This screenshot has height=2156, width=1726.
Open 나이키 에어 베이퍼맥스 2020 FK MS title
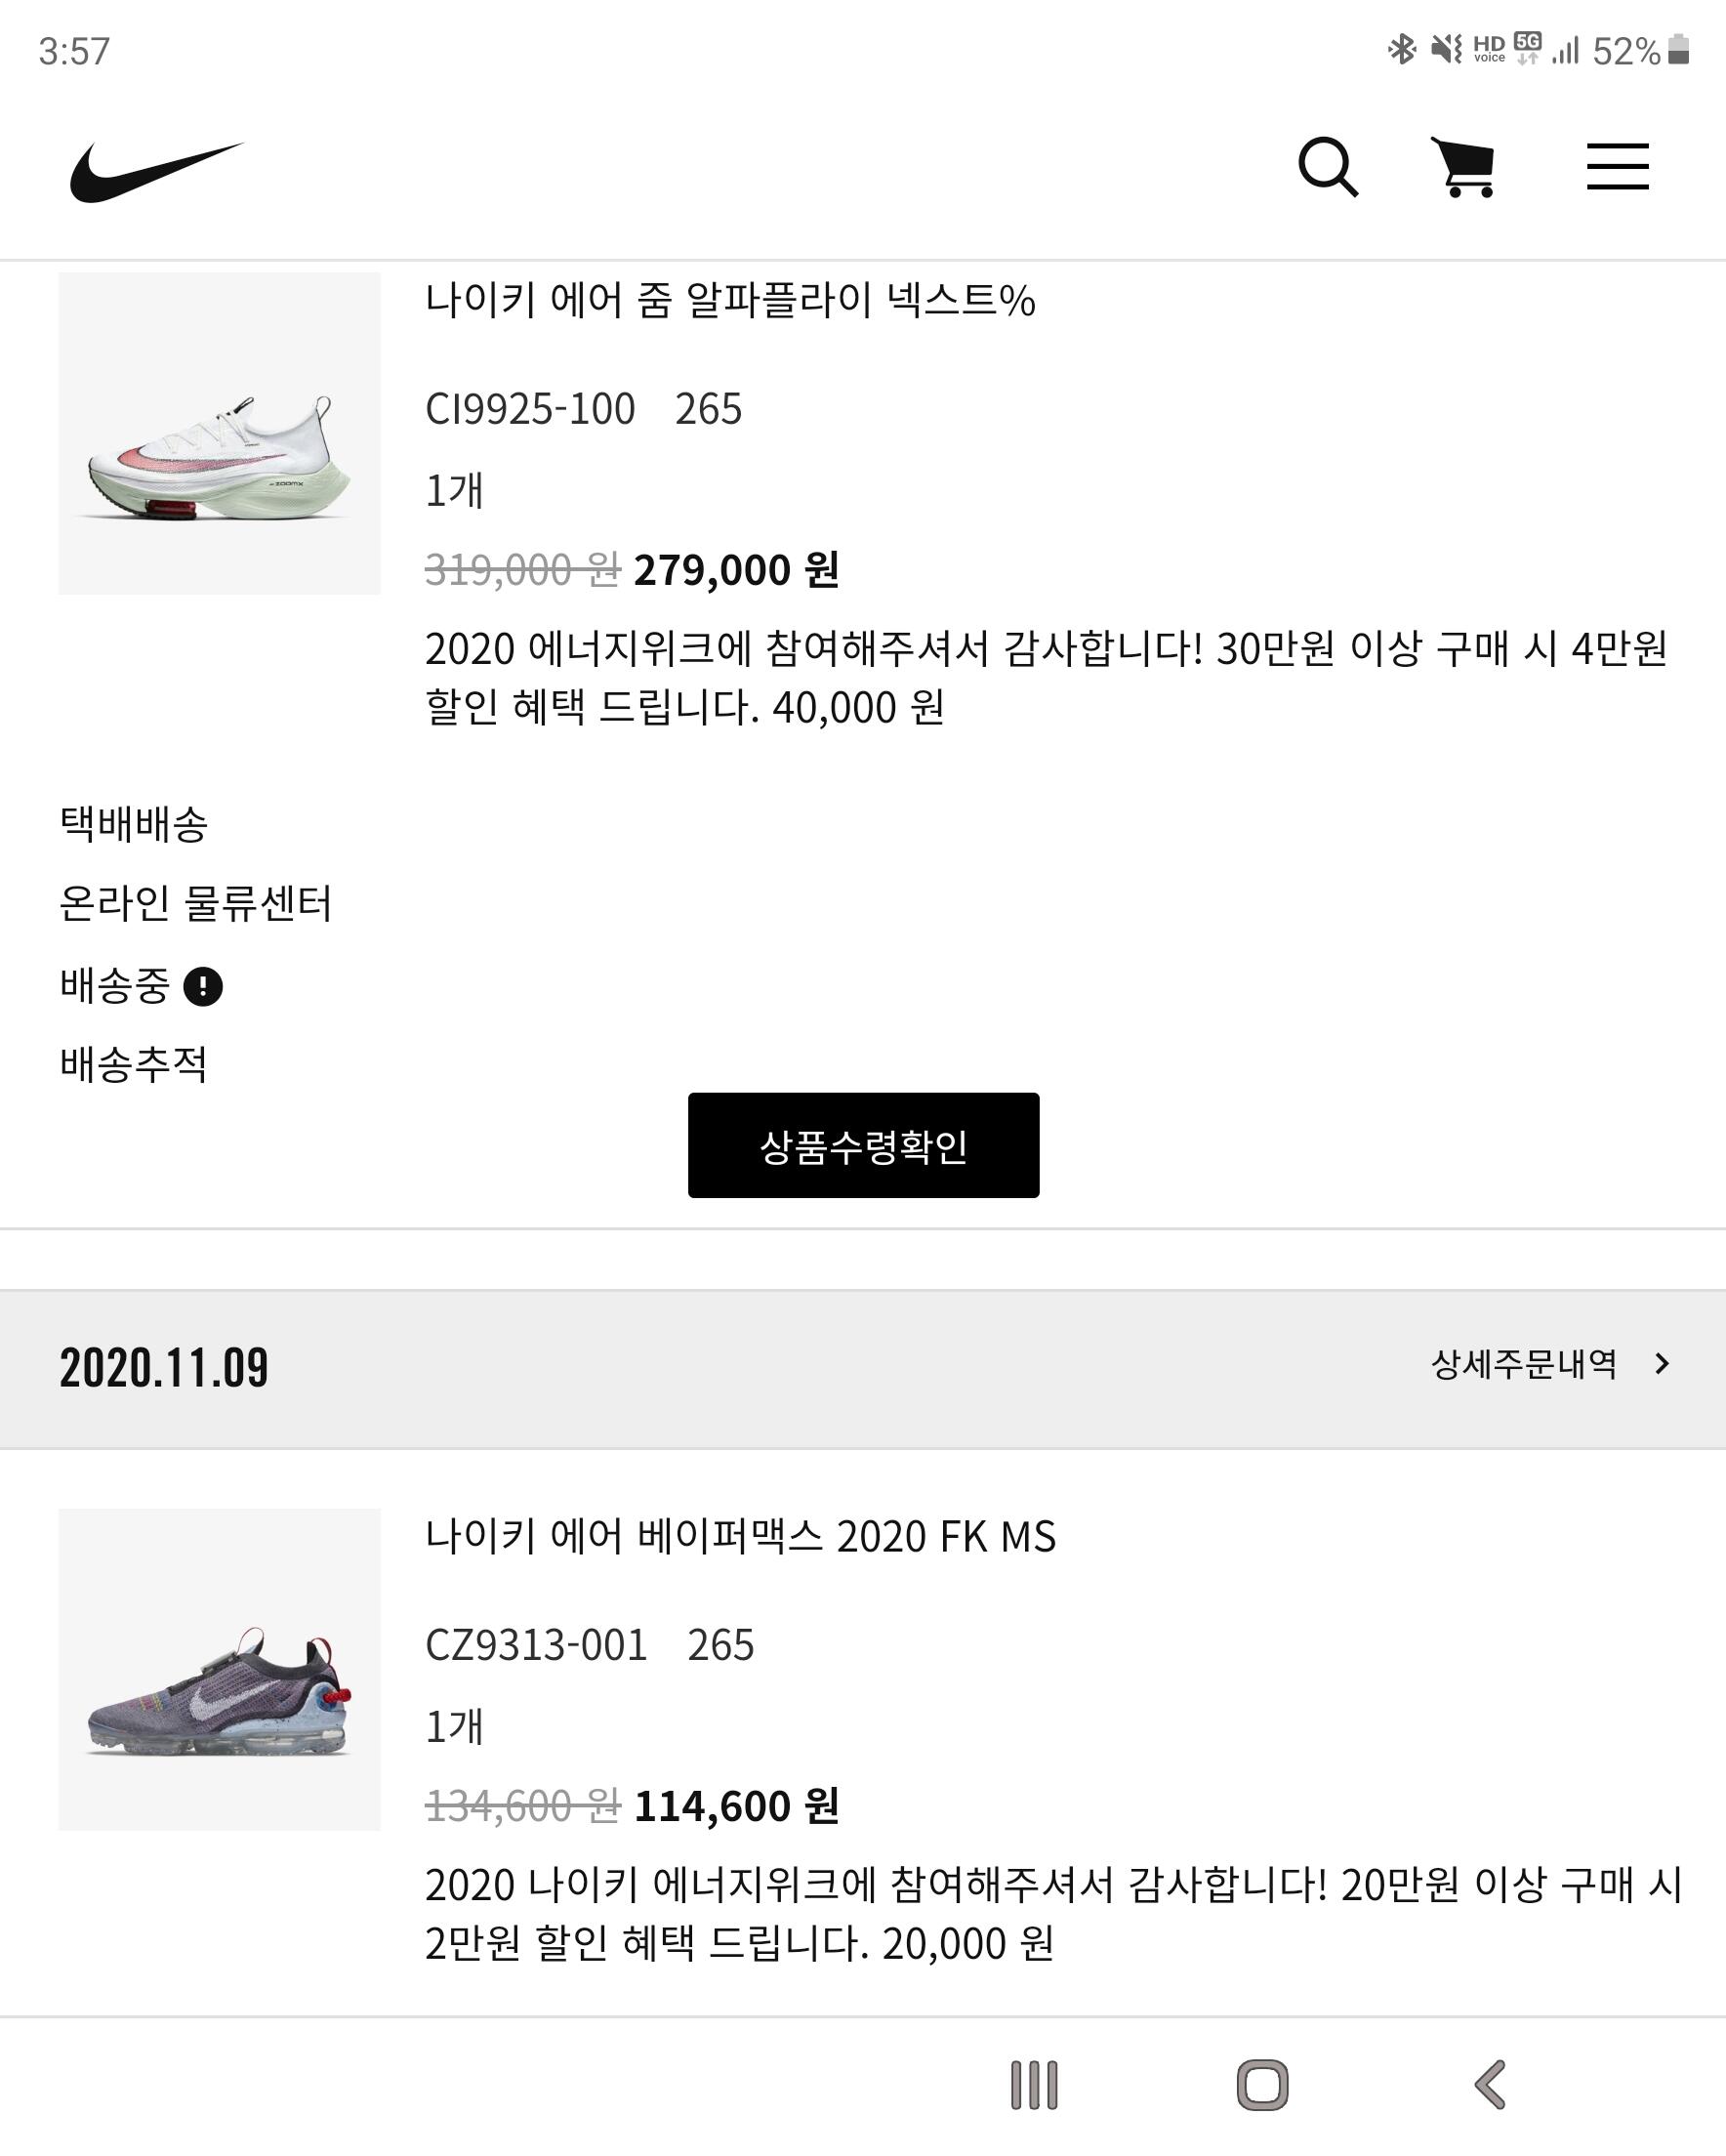pyautogui.click(x=740, y=1537)
